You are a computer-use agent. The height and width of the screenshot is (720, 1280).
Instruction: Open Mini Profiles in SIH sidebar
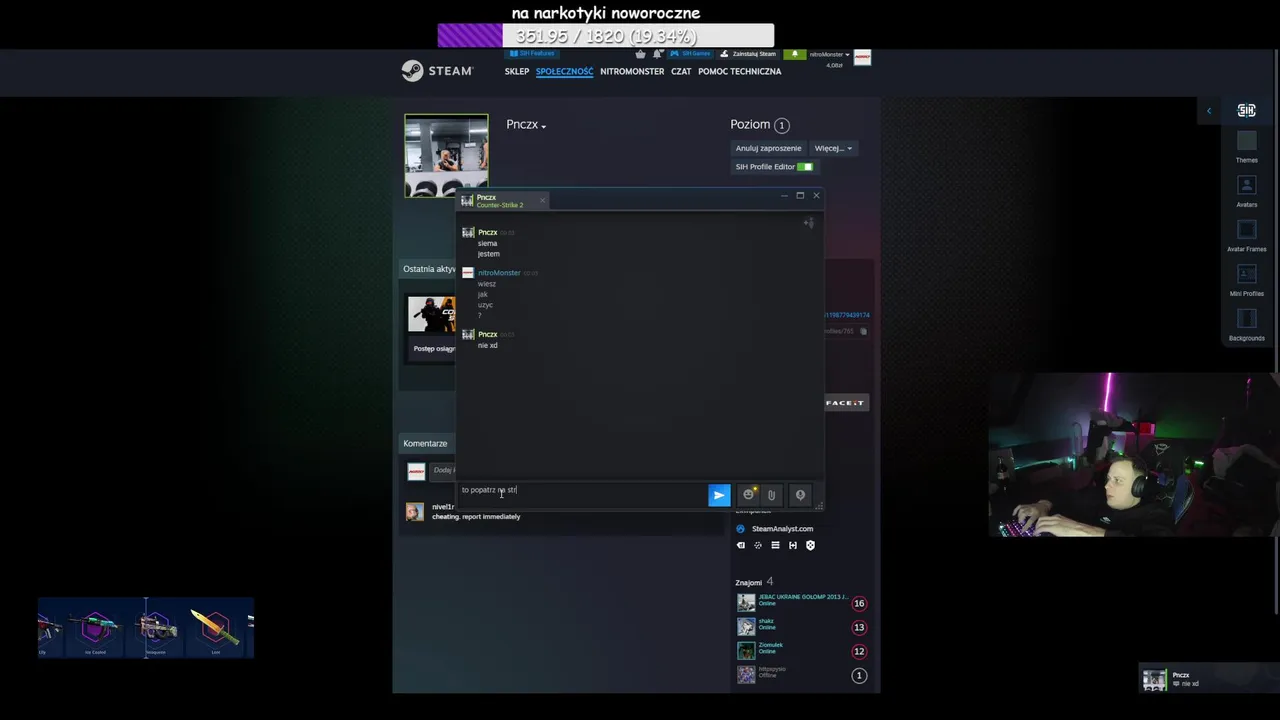pyautogui.click(x=1246, y=281)
